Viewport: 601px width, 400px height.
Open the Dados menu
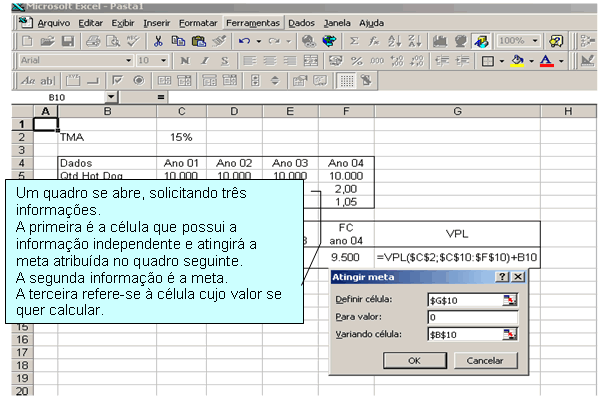point(300,21)
